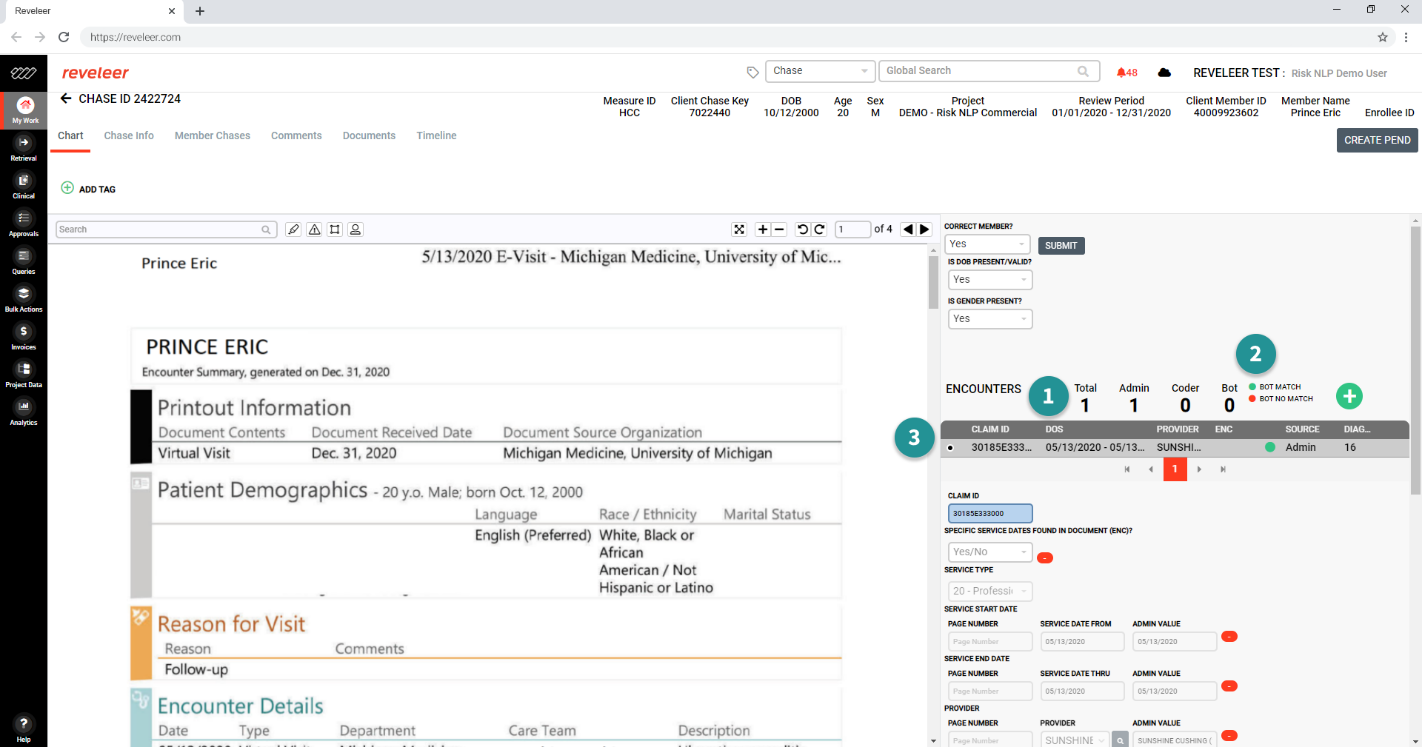Click the CREATE PEND button
The image size is (1422, 747).
click(1377, 140)
